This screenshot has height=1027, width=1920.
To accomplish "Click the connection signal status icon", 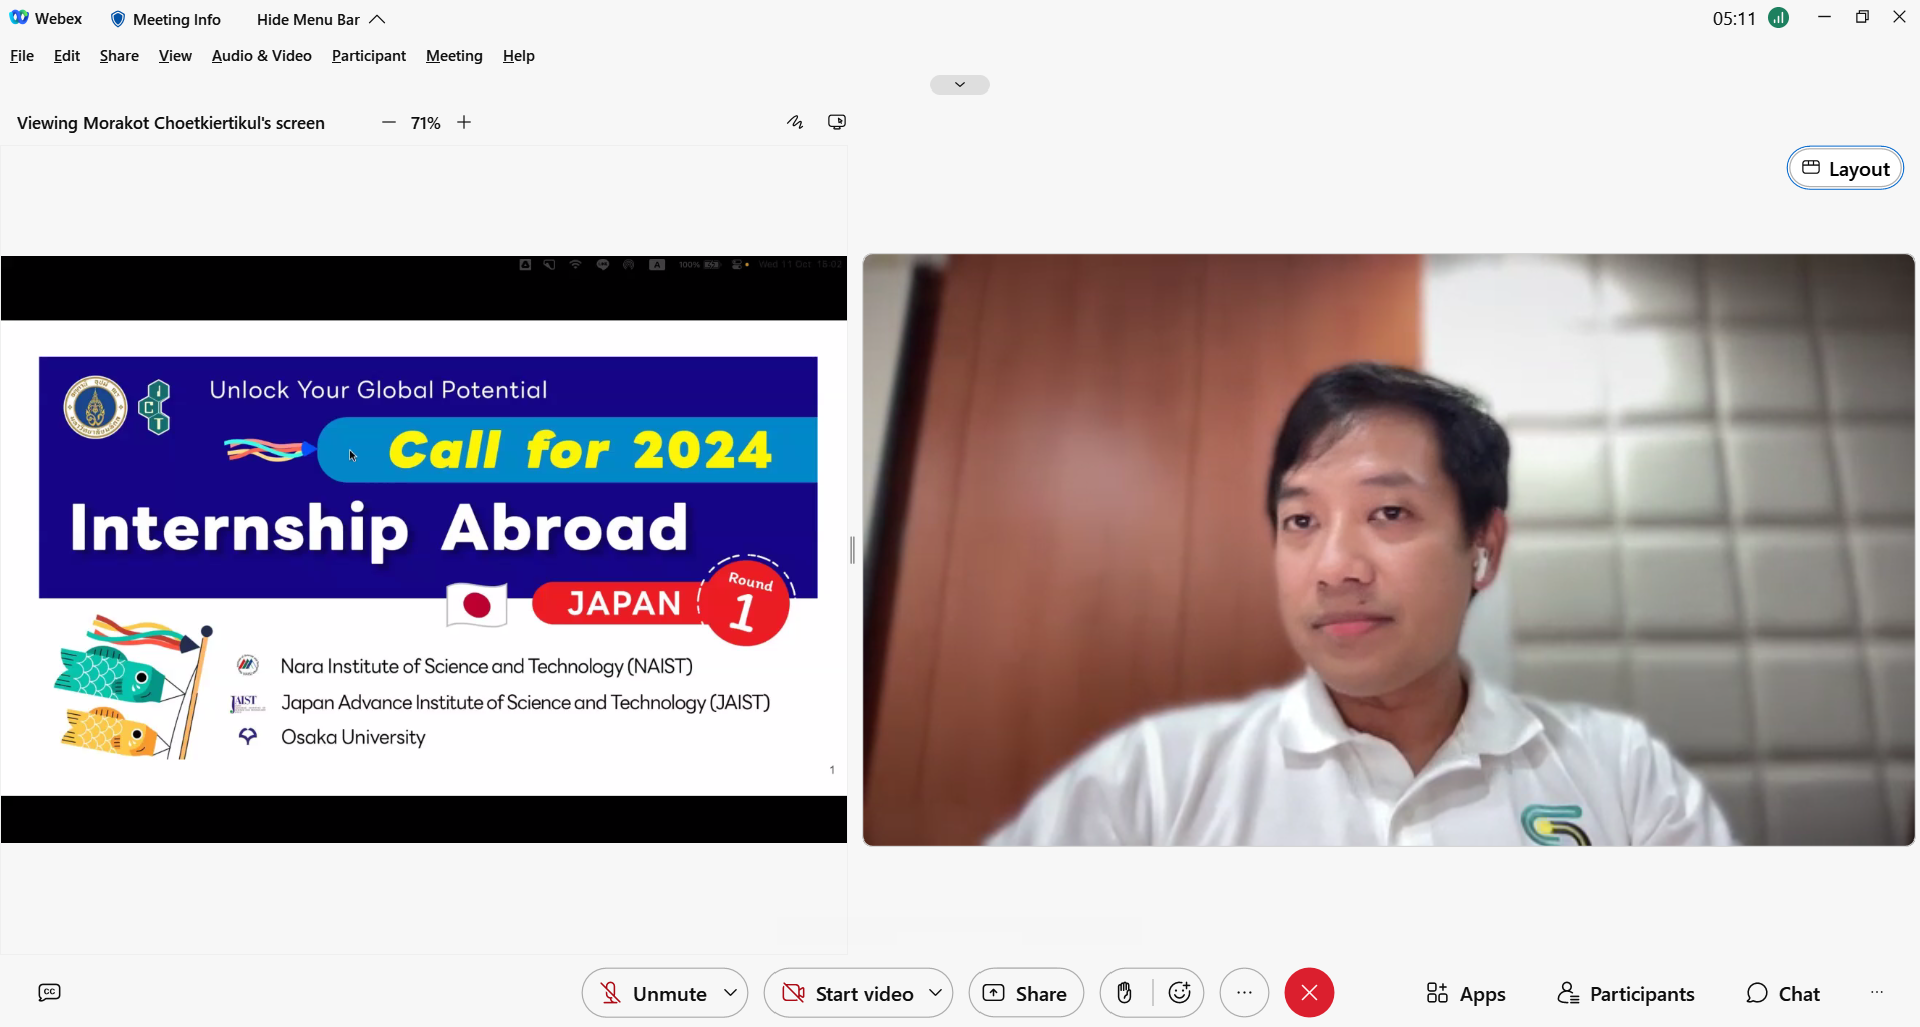I will (1778, 18).
